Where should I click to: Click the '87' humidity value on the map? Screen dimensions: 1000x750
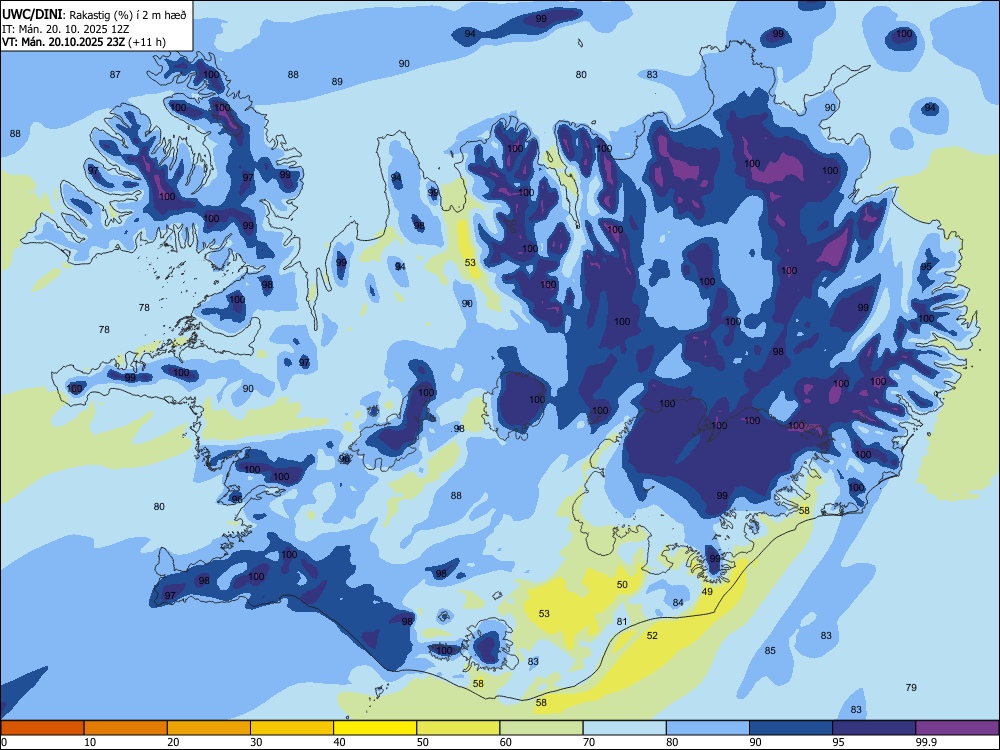click(115, 75)
